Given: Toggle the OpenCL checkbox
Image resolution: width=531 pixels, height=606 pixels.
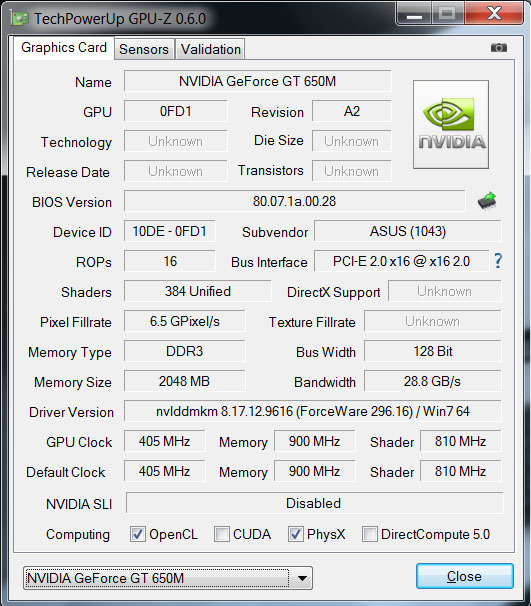Looking at the screenshot, I should click(138, 534).
